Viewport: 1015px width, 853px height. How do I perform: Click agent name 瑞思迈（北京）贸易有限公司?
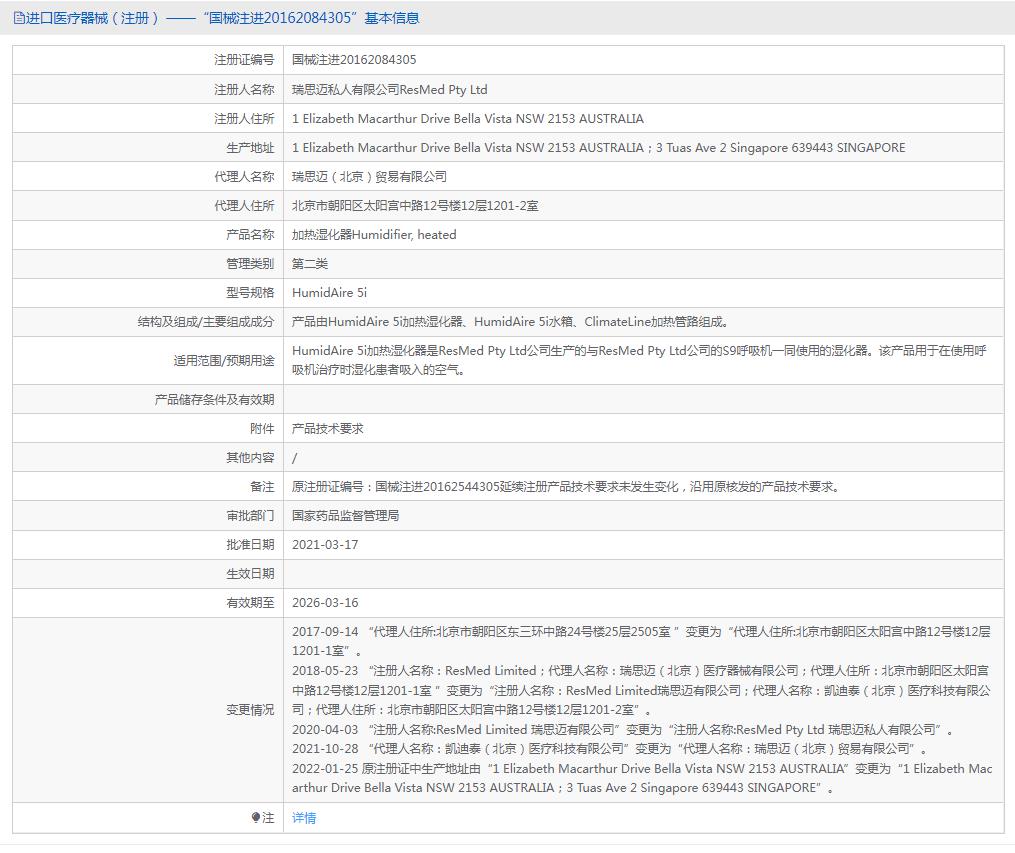pos(369,176)
